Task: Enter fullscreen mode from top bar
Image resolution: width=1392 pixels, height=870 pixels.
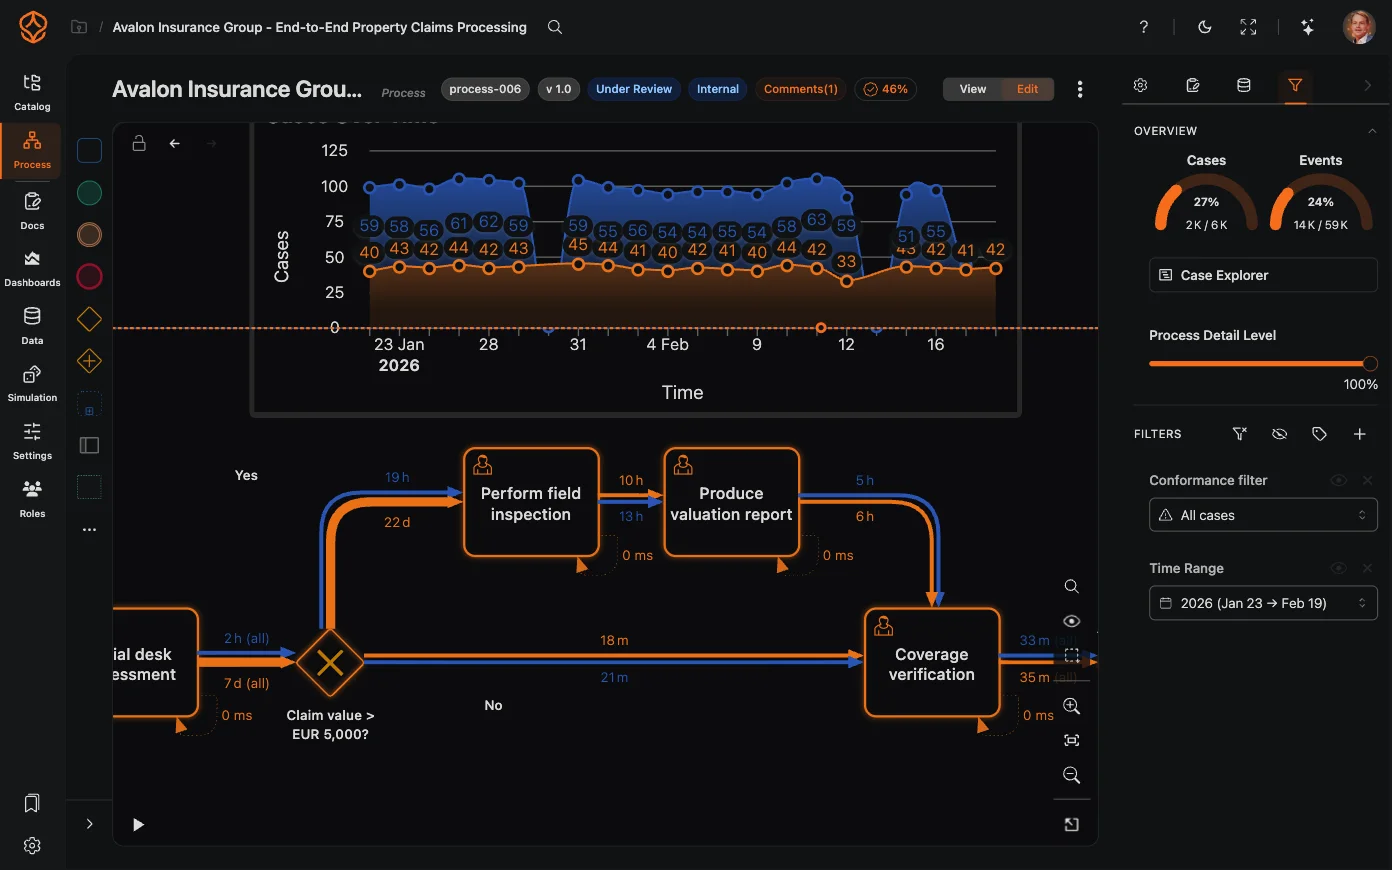Action: tap(1248, 27)
